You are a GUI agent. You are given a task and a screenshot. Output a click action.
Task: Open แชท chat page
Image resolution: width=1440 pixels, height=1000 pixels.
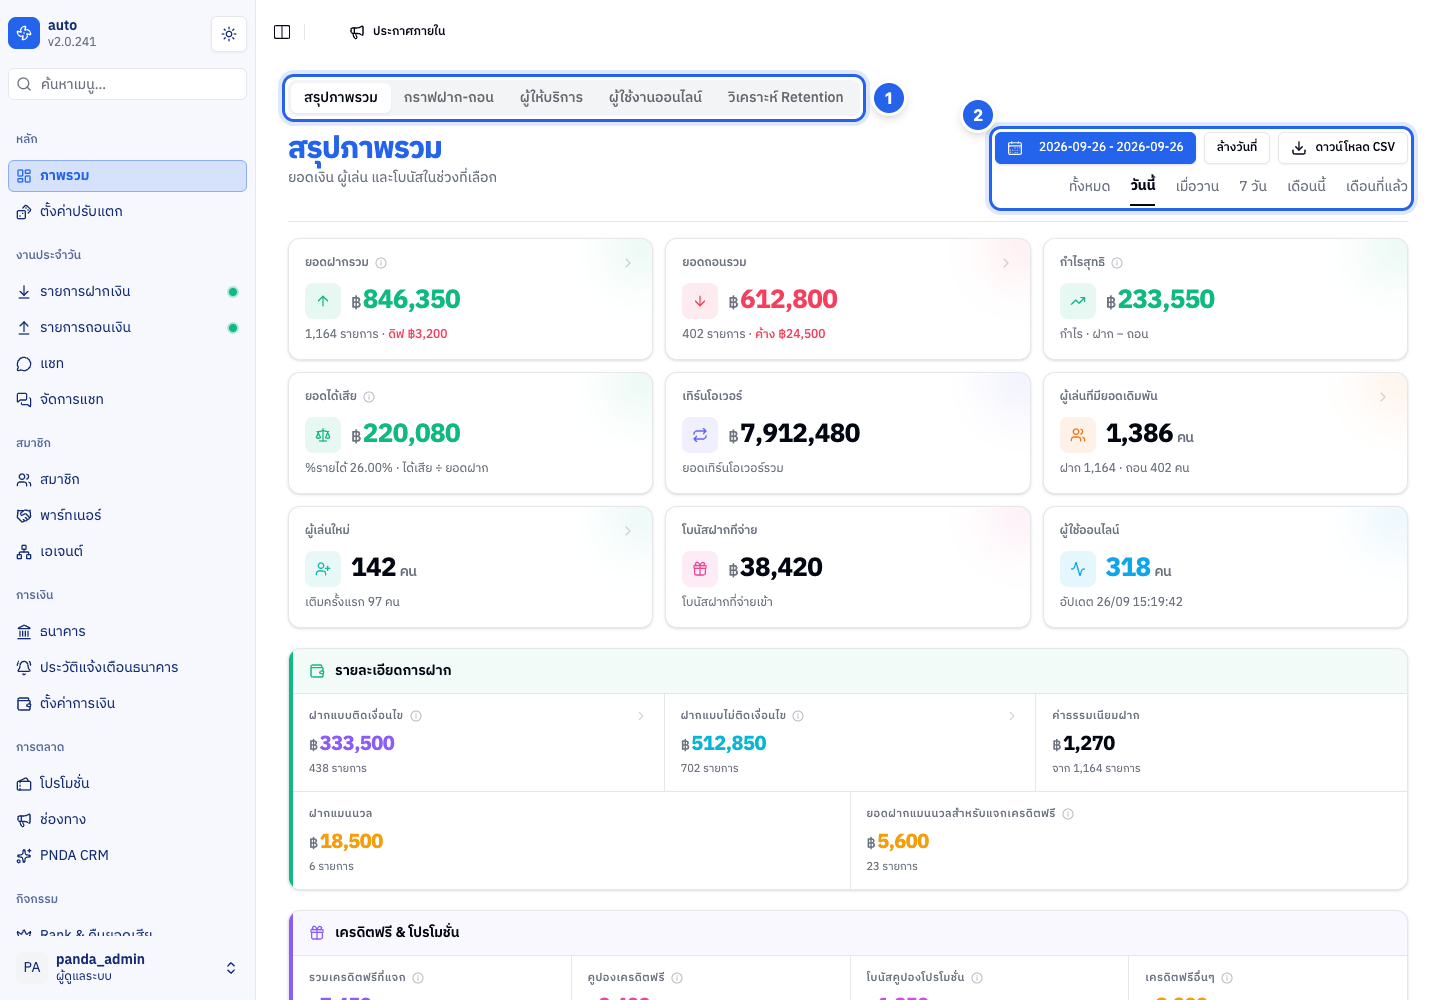pos(128,364)
